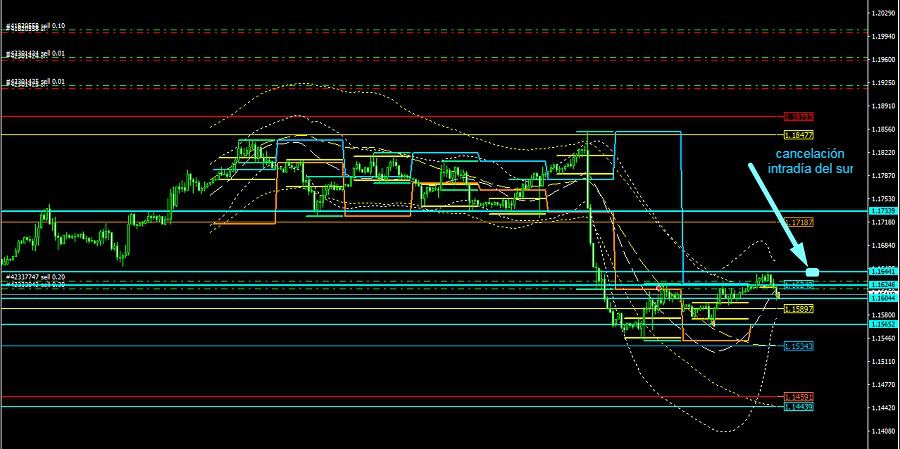Click the yellow 1.15897 price label
900x449 pixels.
tap(799, 309)
